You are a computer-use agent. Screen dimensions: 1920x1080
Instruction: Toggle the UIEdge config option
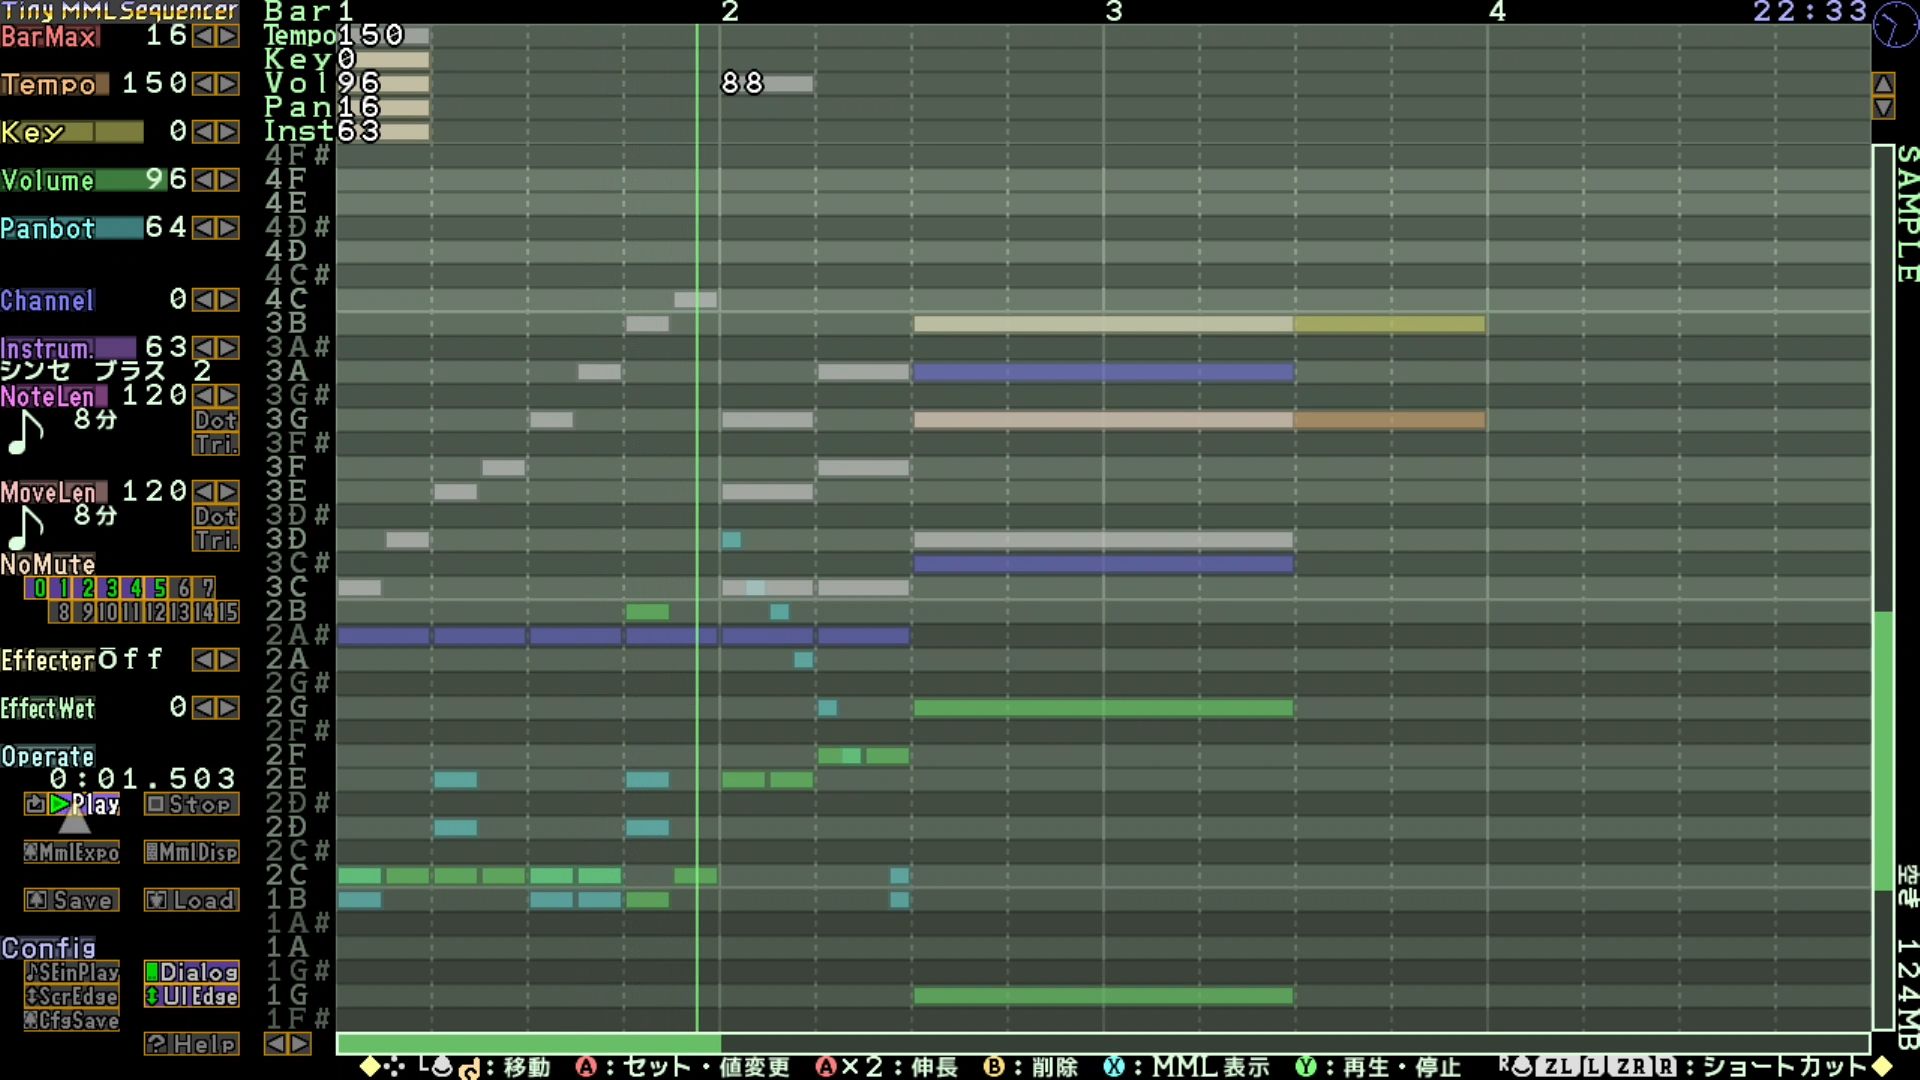191,996
